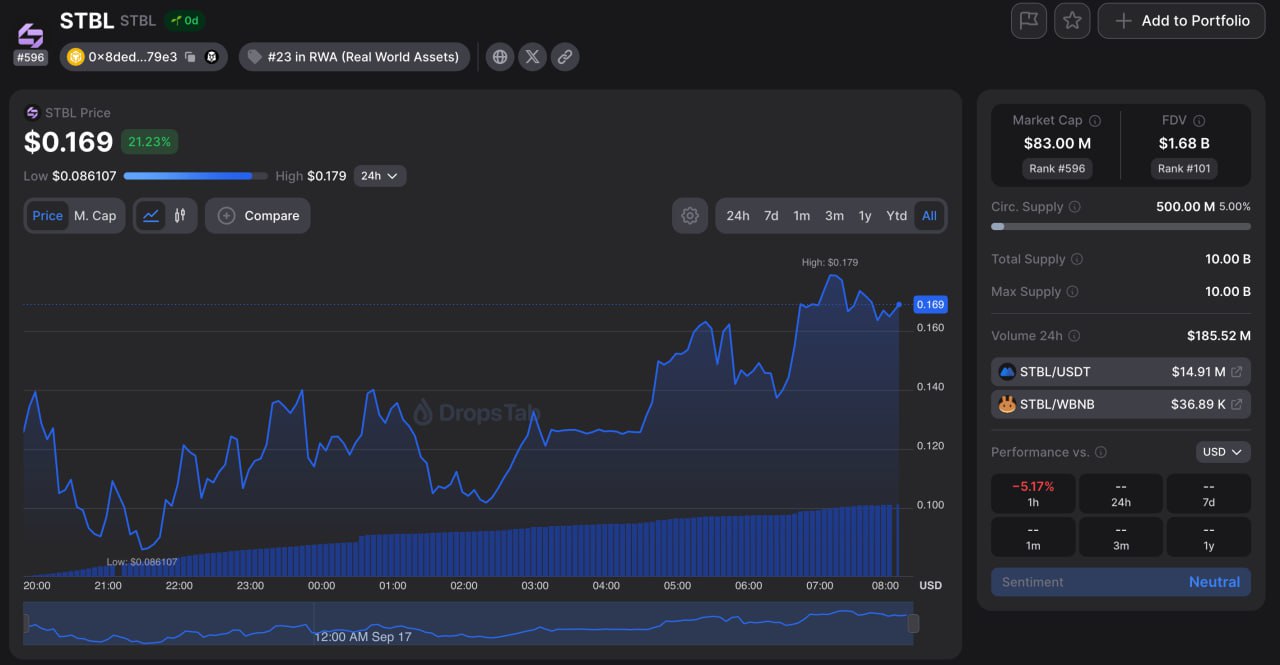Open the project website globe icon
Image resolution: width=1280 pixels, height=665 pixels.
tap(500, 57)
